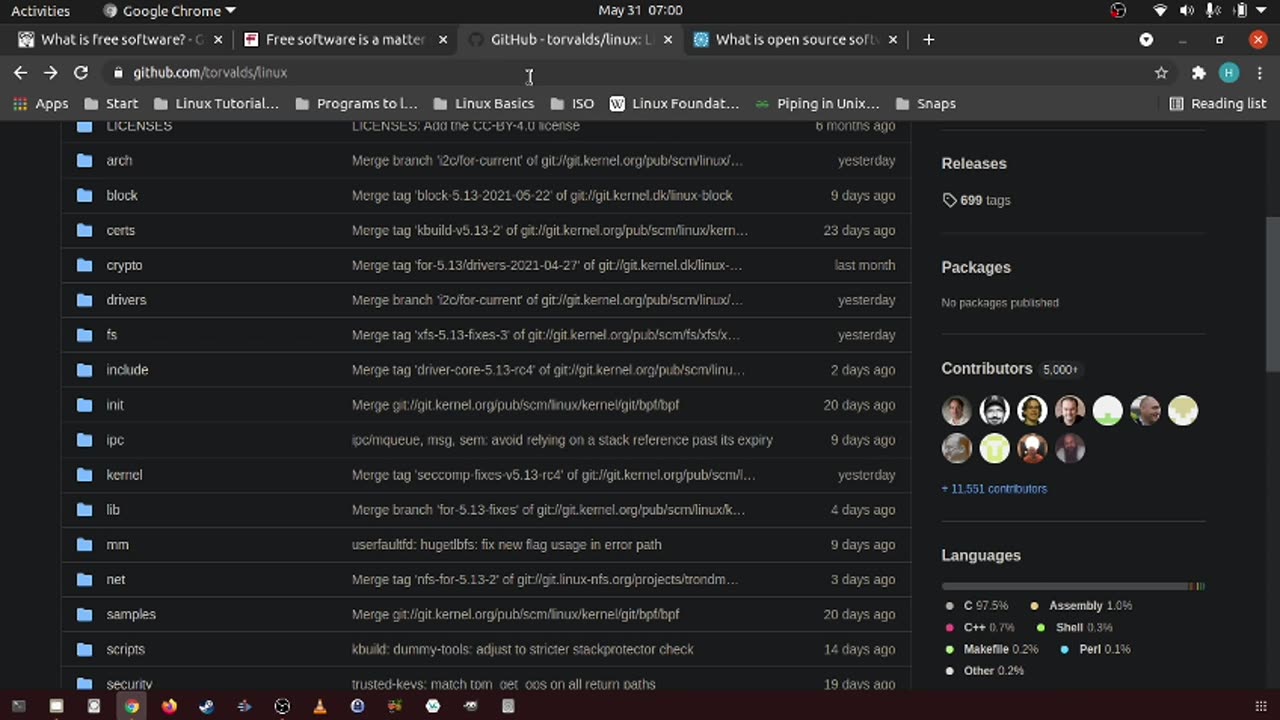
Task: Open the 'kbuild: dummy-tools' commit message
Action: click(522, 649)
